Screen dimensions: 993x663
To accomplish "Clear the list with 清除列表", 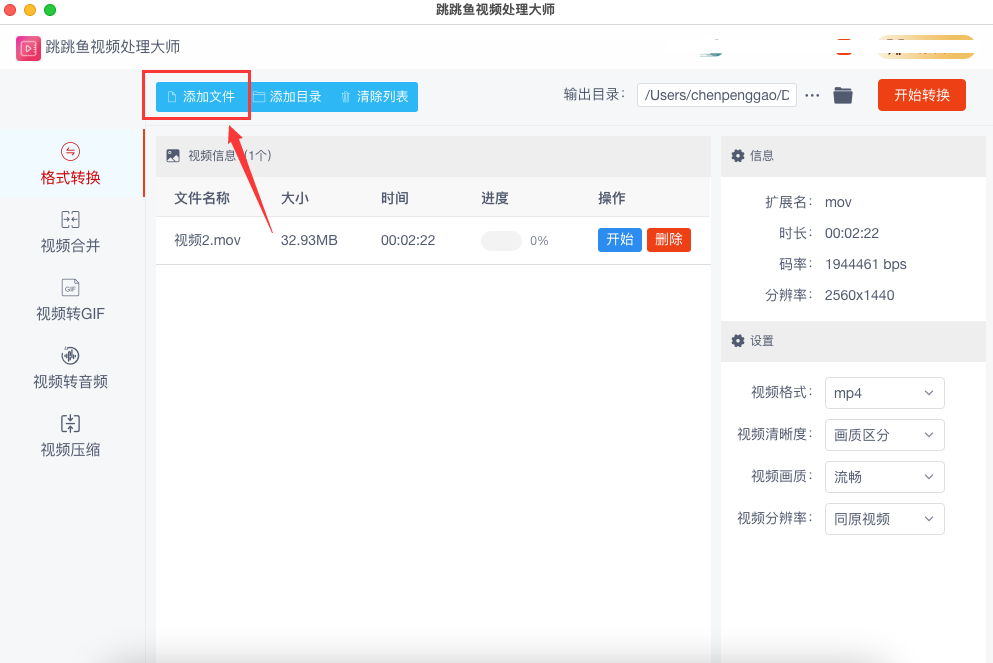I will click(x=374, y=97).
